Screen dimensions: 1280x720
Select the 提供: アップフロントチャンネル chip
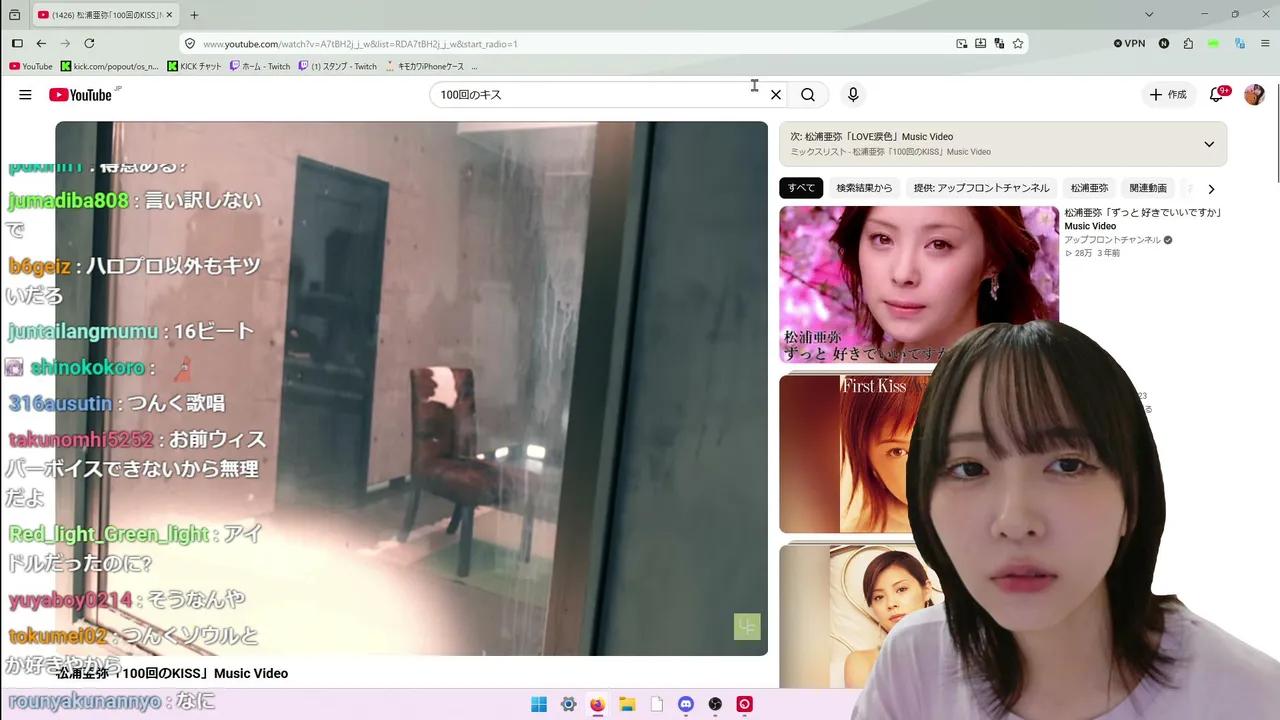pyautogui.click(x=981, y=188)
